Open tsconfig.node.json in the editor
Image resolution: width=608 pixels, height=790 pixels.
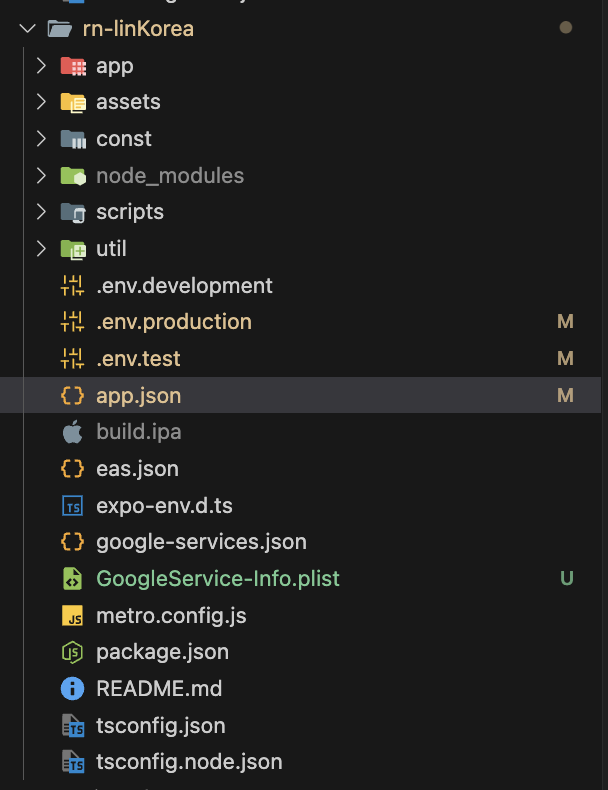(189, 762)
